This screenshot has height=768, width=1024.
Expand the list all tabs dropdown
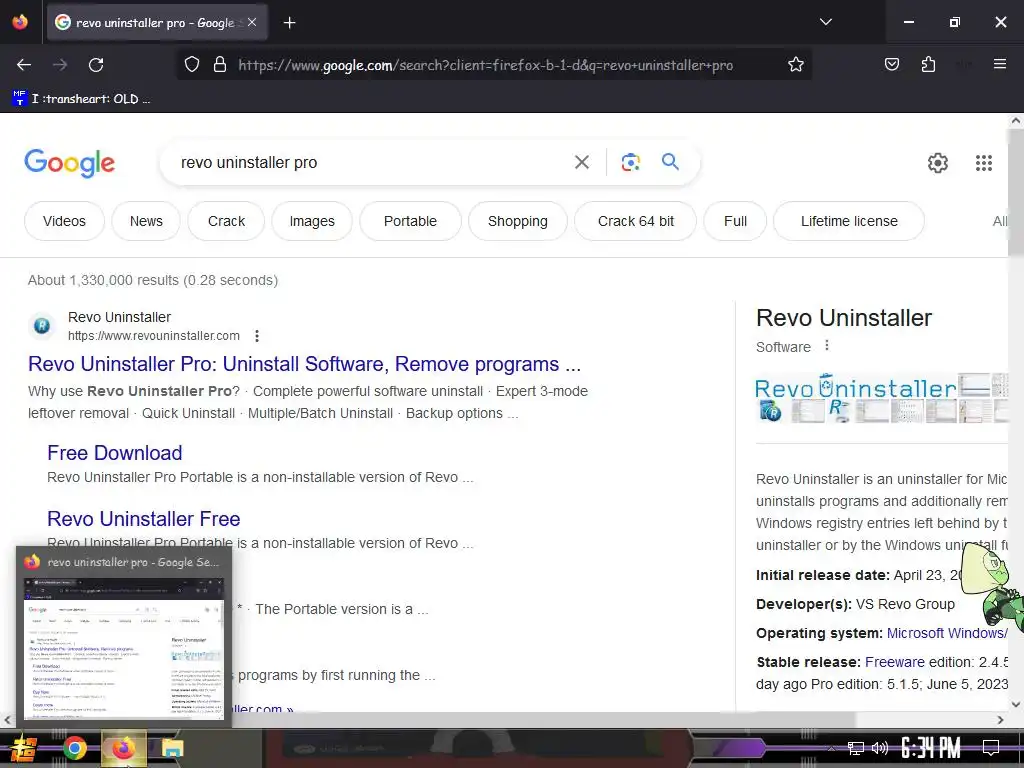(x=825, y=22)
